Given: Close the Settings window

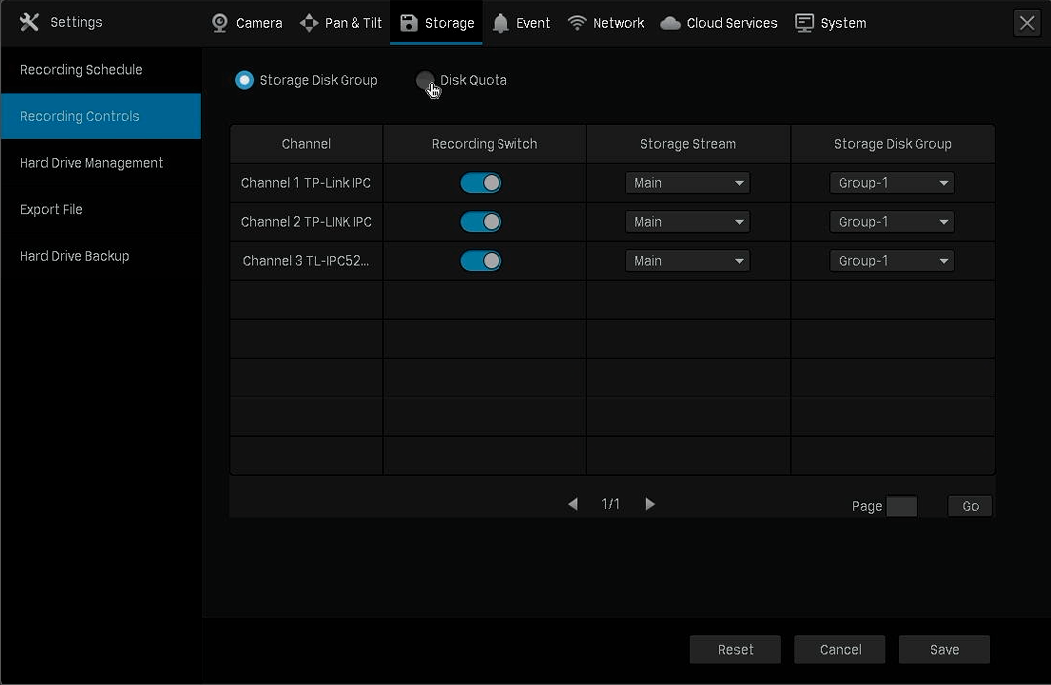Looking at the screenshot, I should [1027, 23].
